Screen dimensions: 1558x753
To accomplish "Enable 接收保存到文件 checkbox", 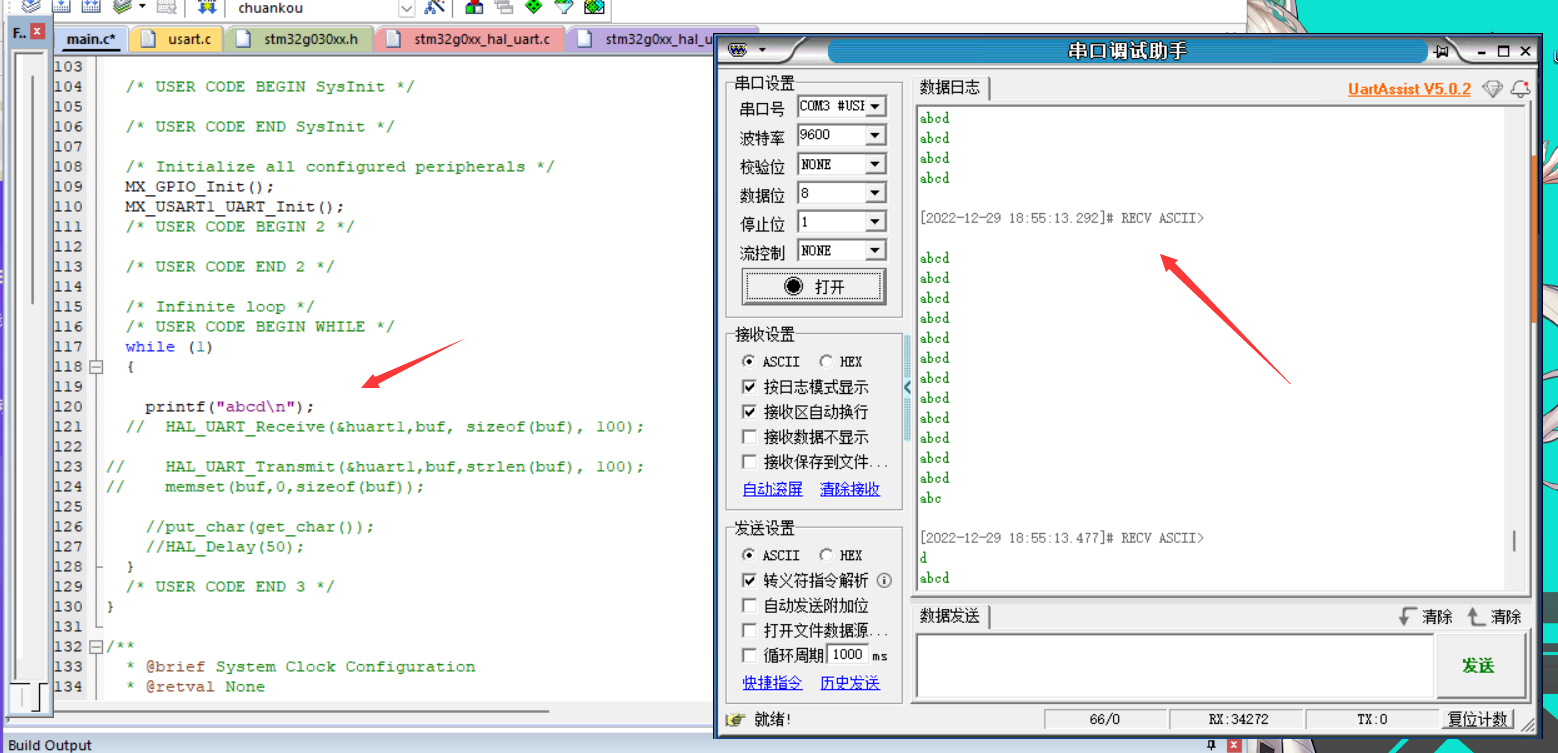I will click(x=750, y=458).
